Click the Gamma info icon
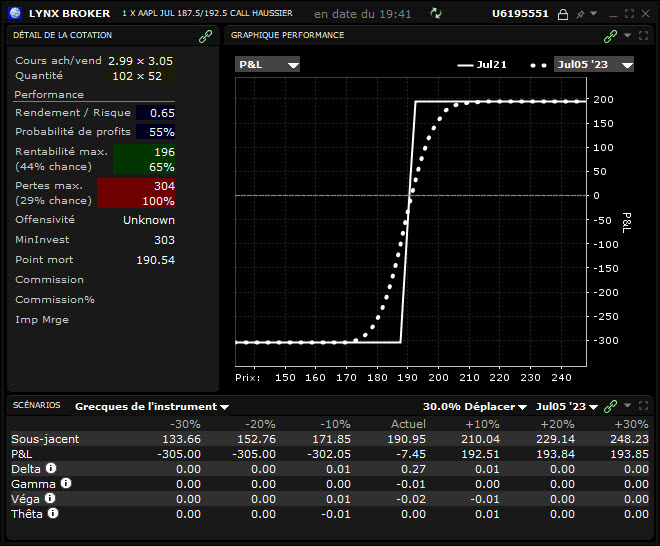 tap(66, 483)
